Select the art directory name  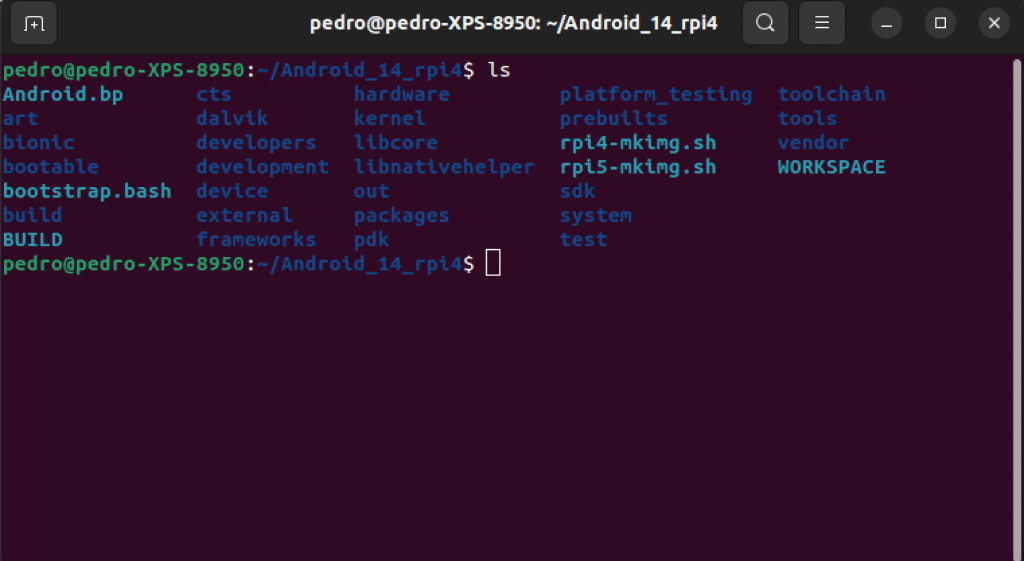[20, 118]
